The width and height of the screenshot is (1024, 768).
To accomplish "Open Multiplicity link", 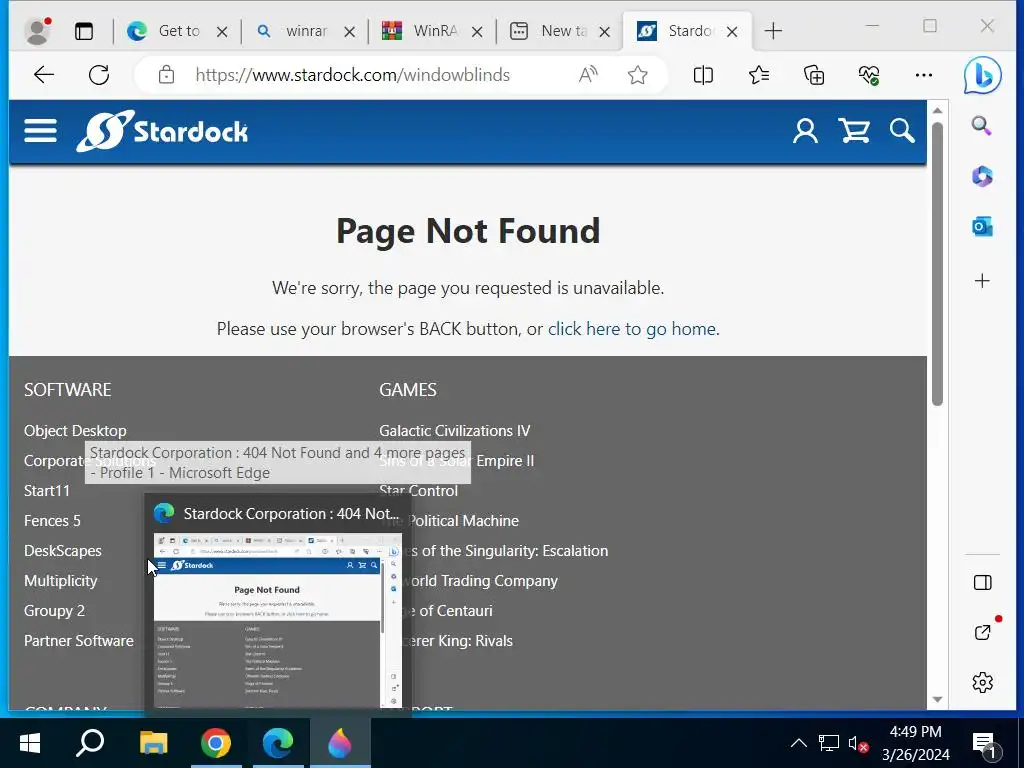I will [61, 581].
